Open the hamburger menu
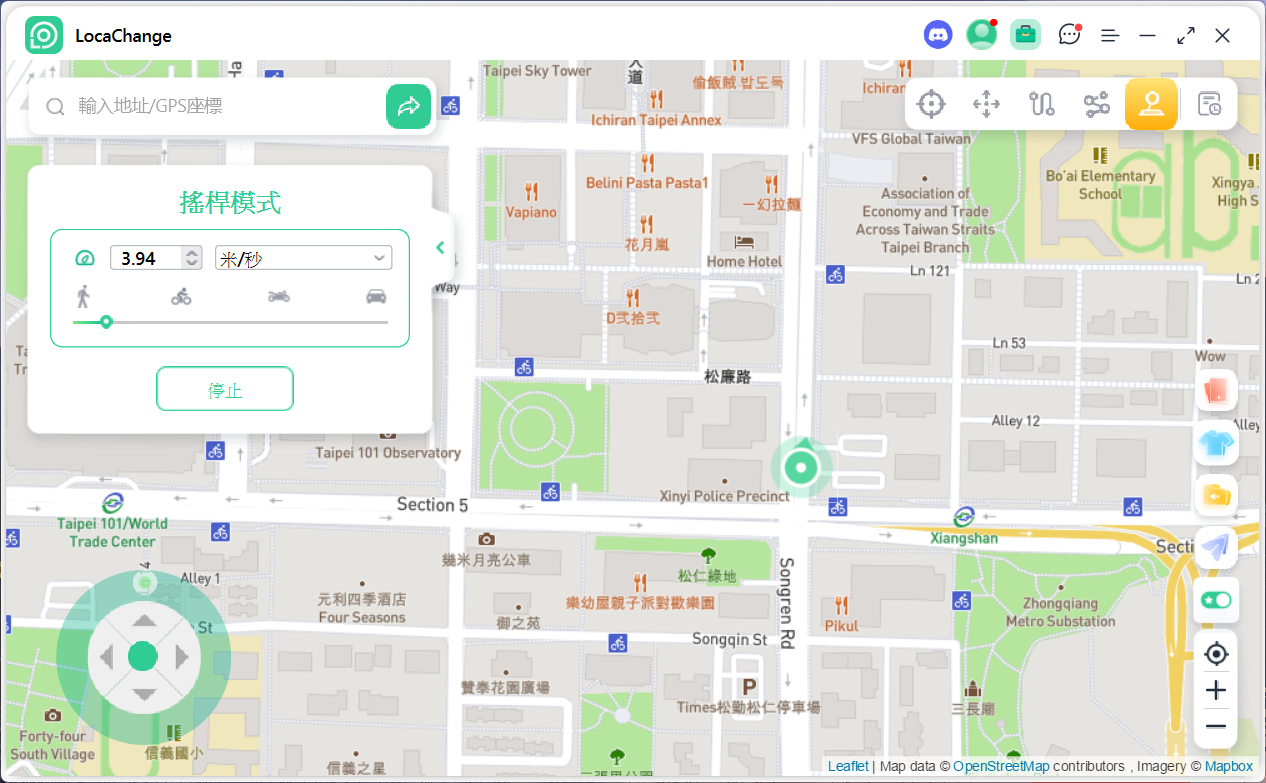1266x783 pixels. (x=1110, y=35)
